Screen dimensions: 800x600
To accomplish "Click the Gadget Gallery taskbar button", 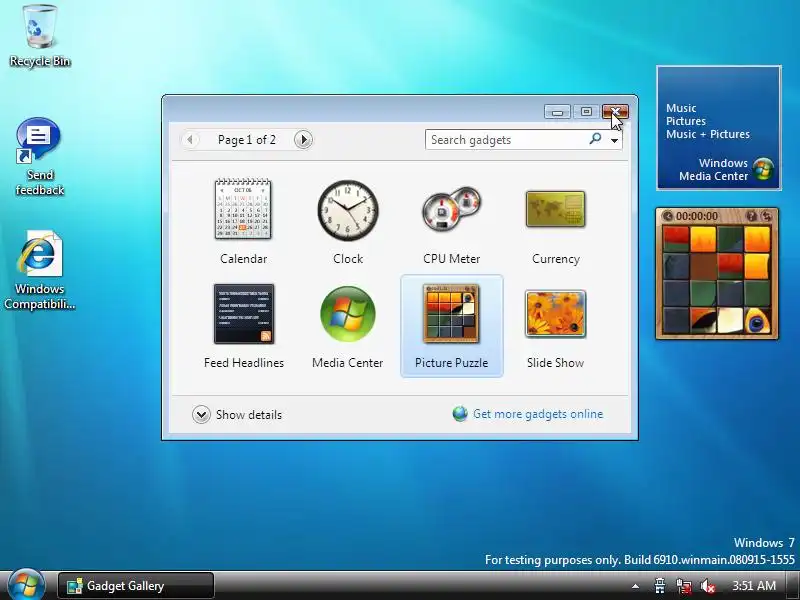I will pos(136,586).
